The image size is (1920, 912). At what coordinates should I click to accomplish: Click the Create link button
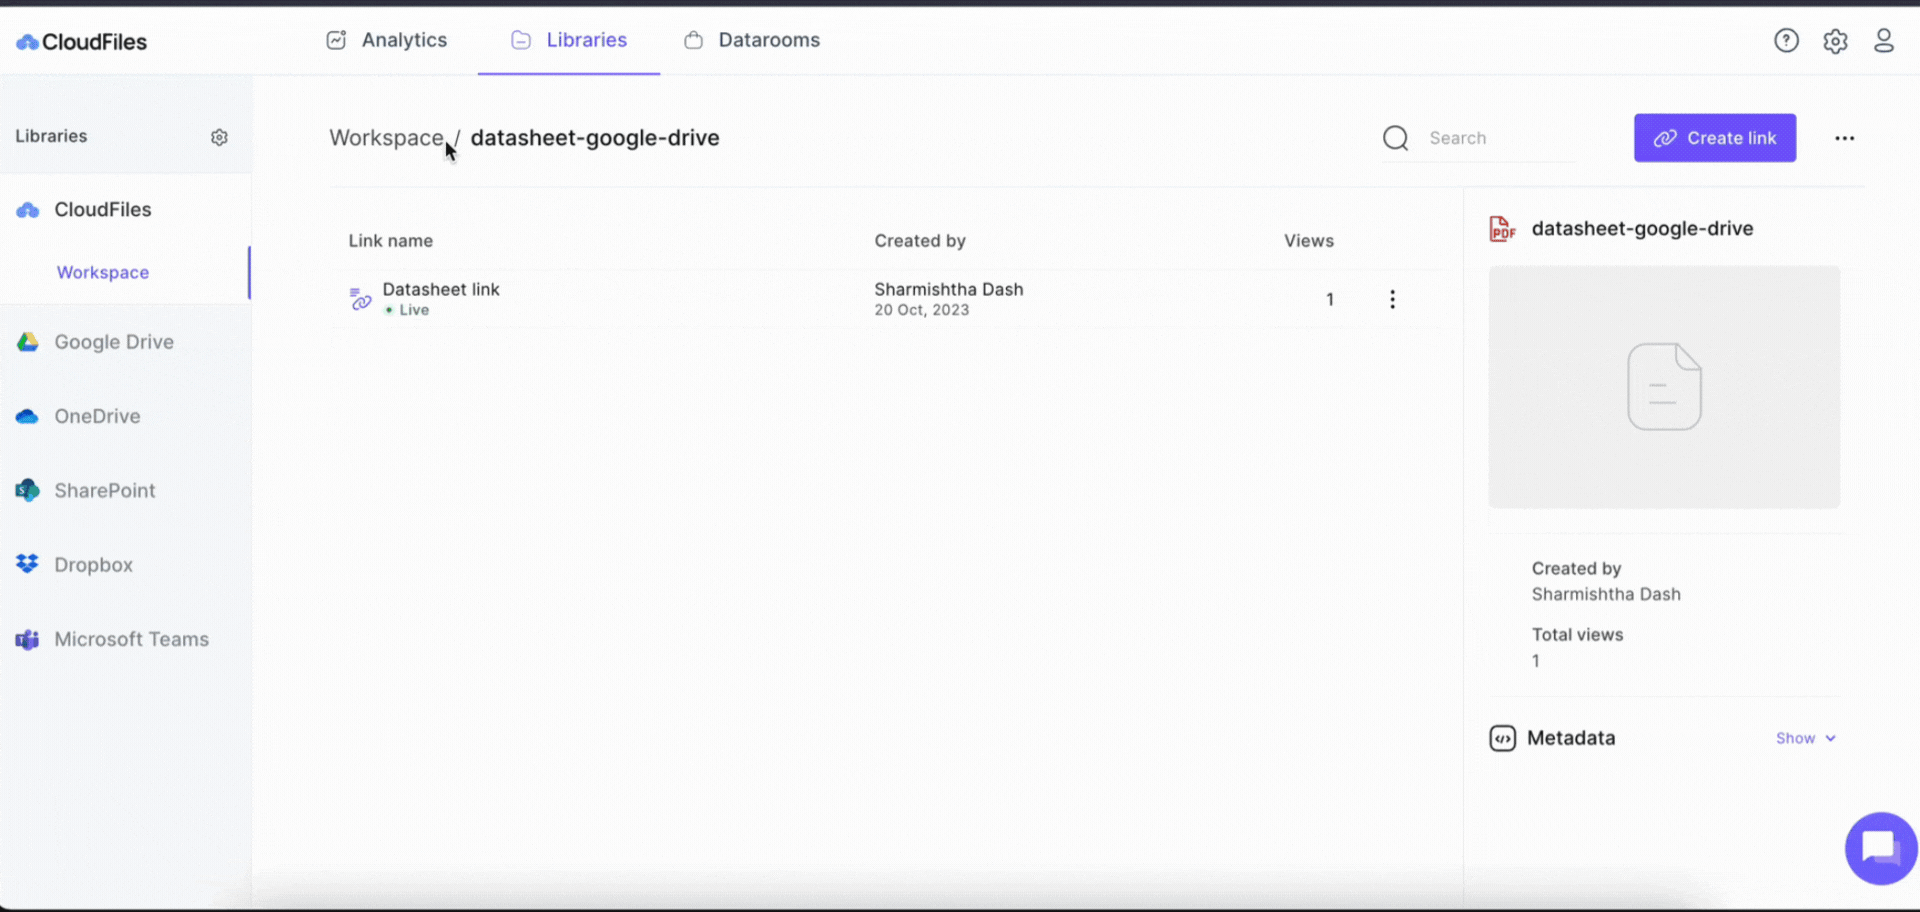click(x=1714, y=138)
